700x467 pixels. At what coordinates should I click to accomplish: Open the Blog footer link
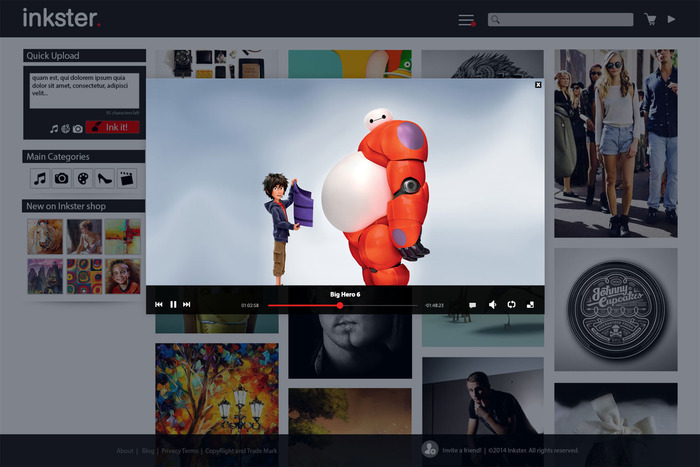(148, 451)
